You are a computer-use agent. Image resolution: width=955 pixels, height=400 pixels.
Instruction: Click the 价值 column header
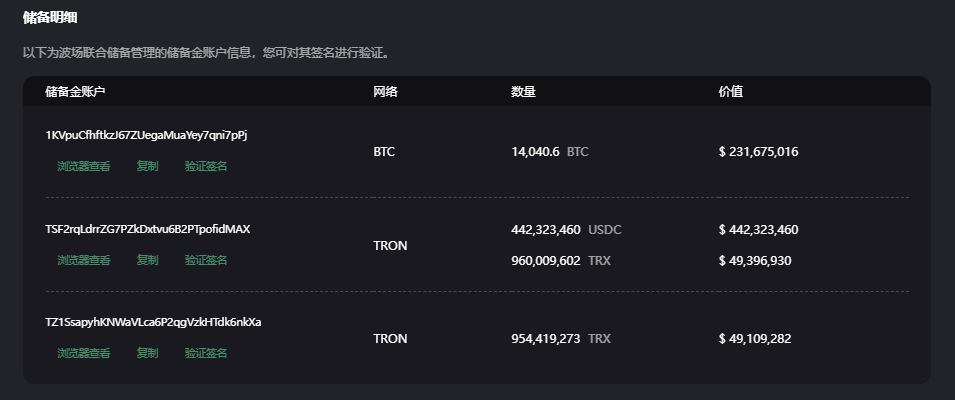[731, 92]
